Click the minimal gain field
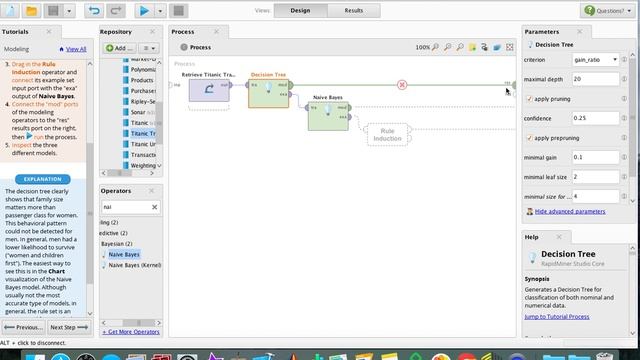 (x=596, y=157)
